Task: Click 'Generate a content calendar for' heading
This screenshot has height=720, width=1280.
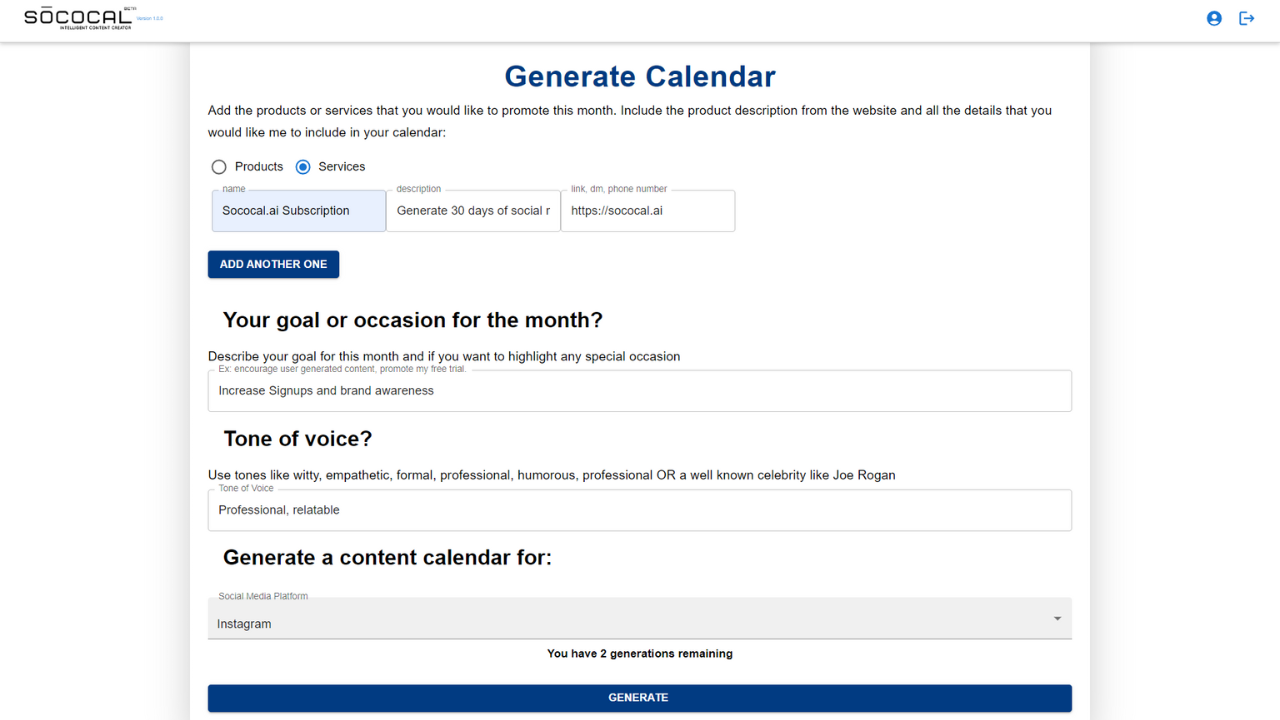Action: (387, 557)
